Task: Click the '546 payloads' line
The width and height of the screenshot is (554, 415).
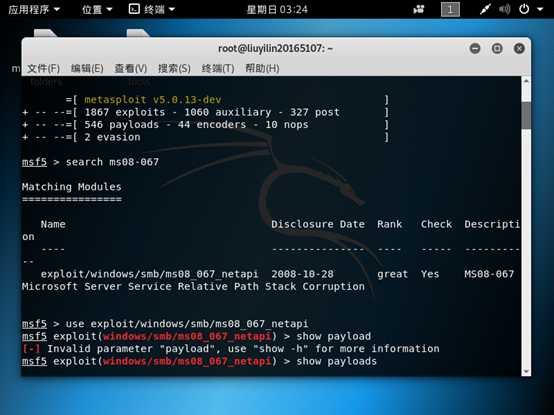Action: click(x=206, y=125)
